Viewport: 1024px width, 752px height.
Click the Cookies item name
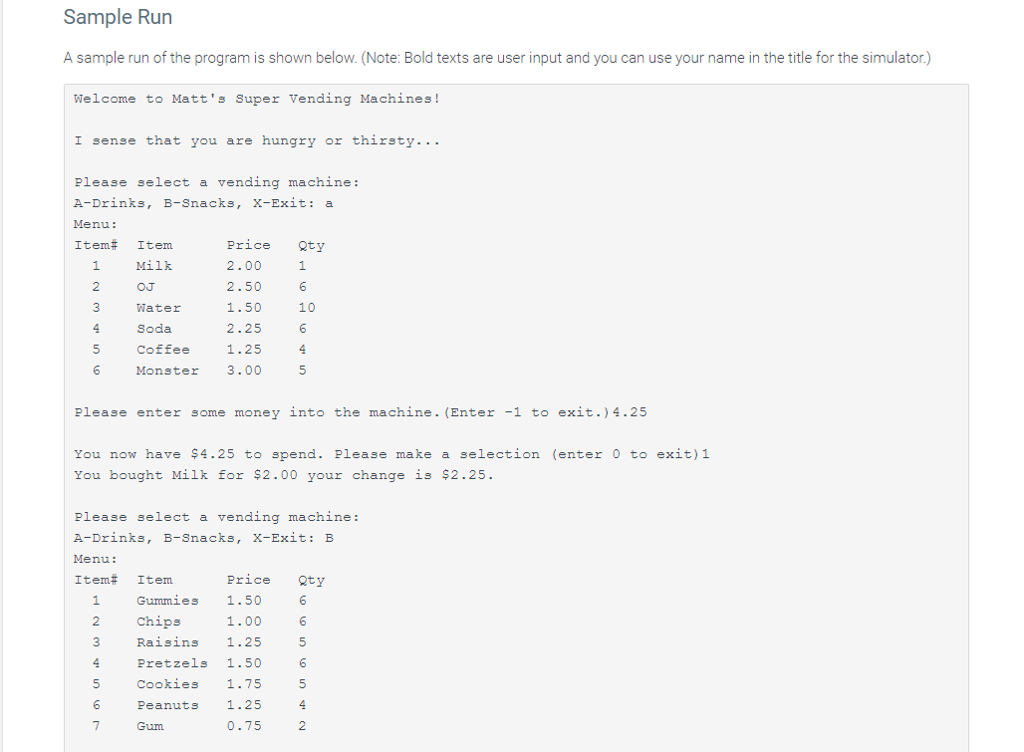167,684
